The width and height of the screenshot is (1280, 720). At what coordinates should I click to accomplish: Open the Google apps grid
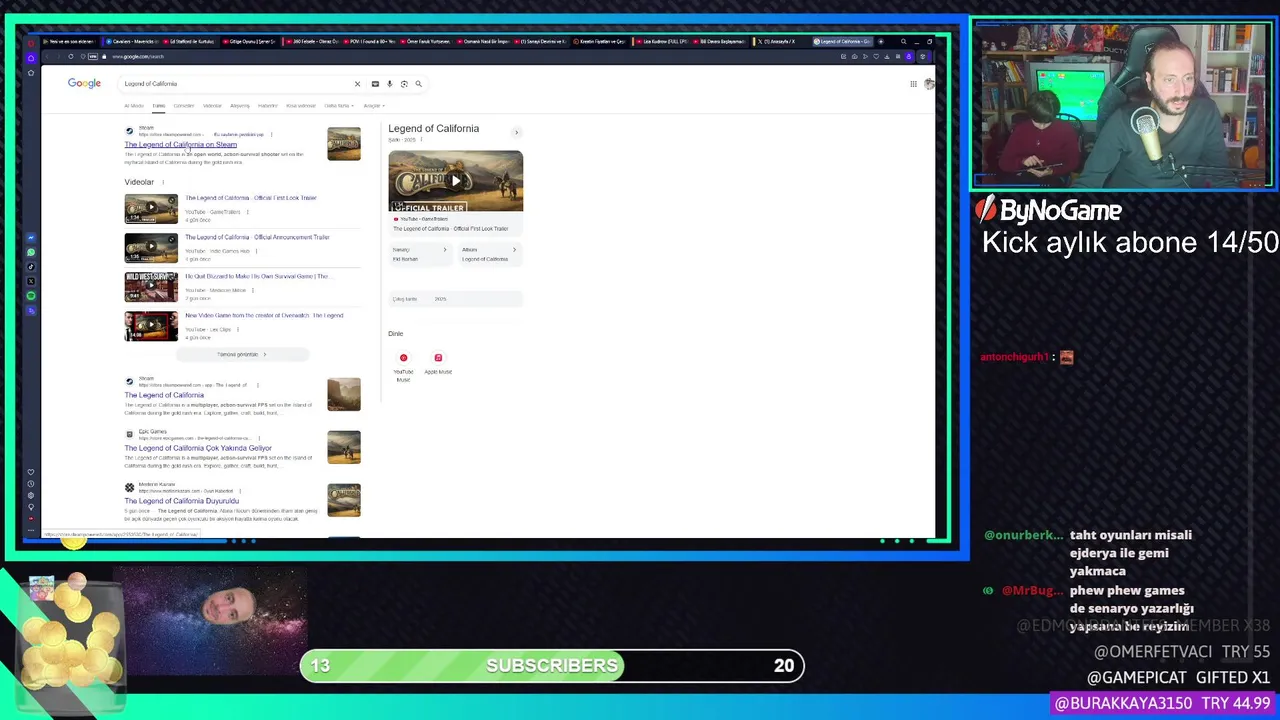click(913, 84)
